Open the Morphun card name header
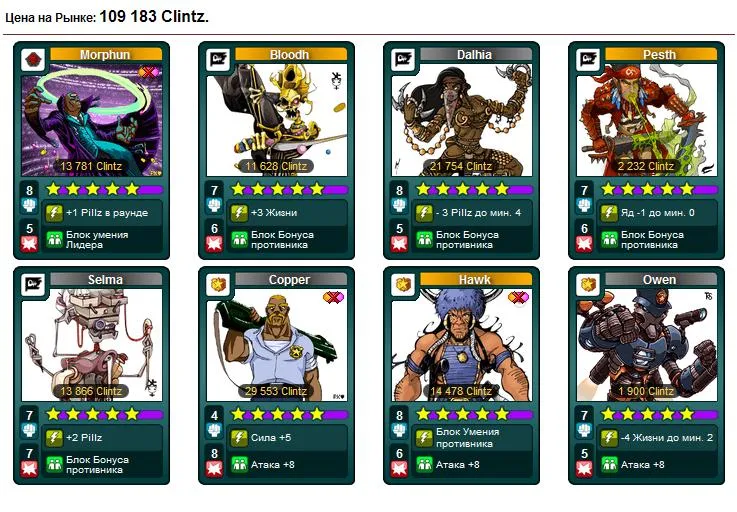 [x=106, y=55]
